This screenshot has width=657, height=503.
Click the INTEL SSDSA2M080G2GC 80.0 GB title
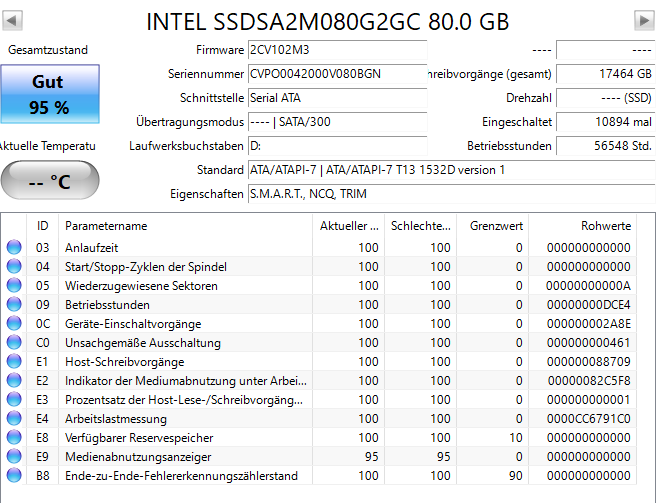328,22
